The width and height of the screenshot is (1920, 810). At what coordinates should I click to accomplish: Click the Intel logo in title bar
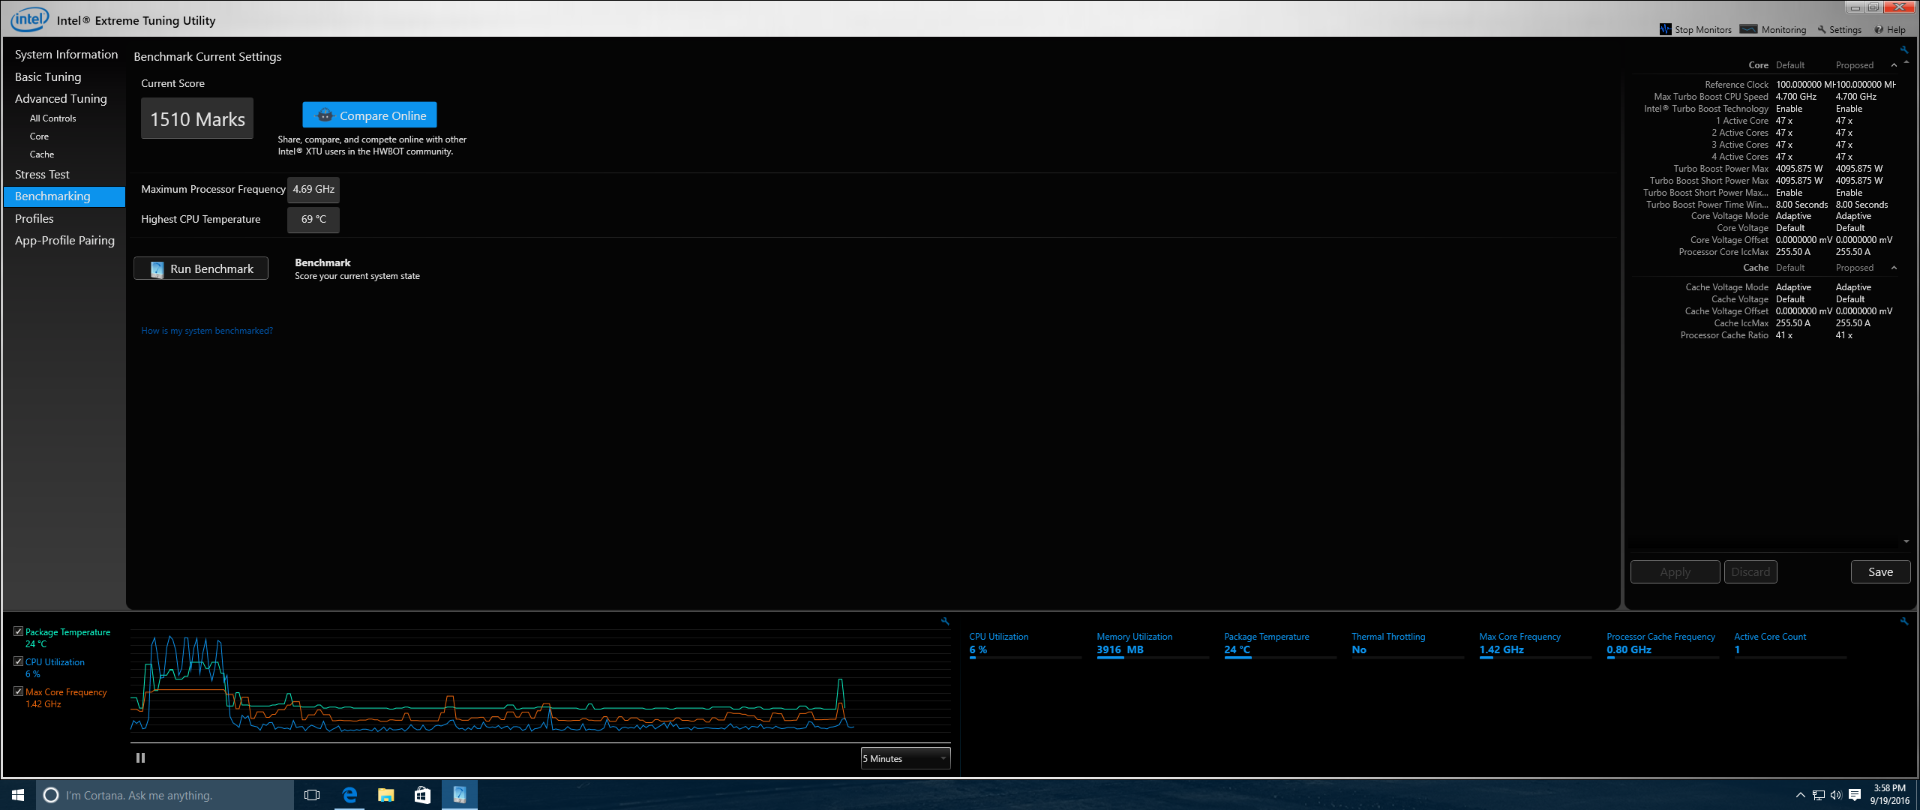point(29,19)
